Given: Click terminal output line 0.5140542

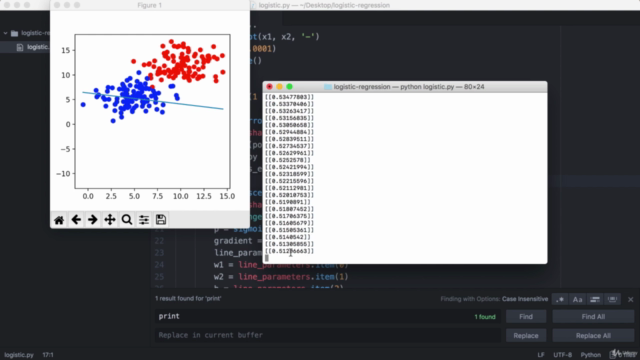Looking at the screenshot, I should click(288, 237).
